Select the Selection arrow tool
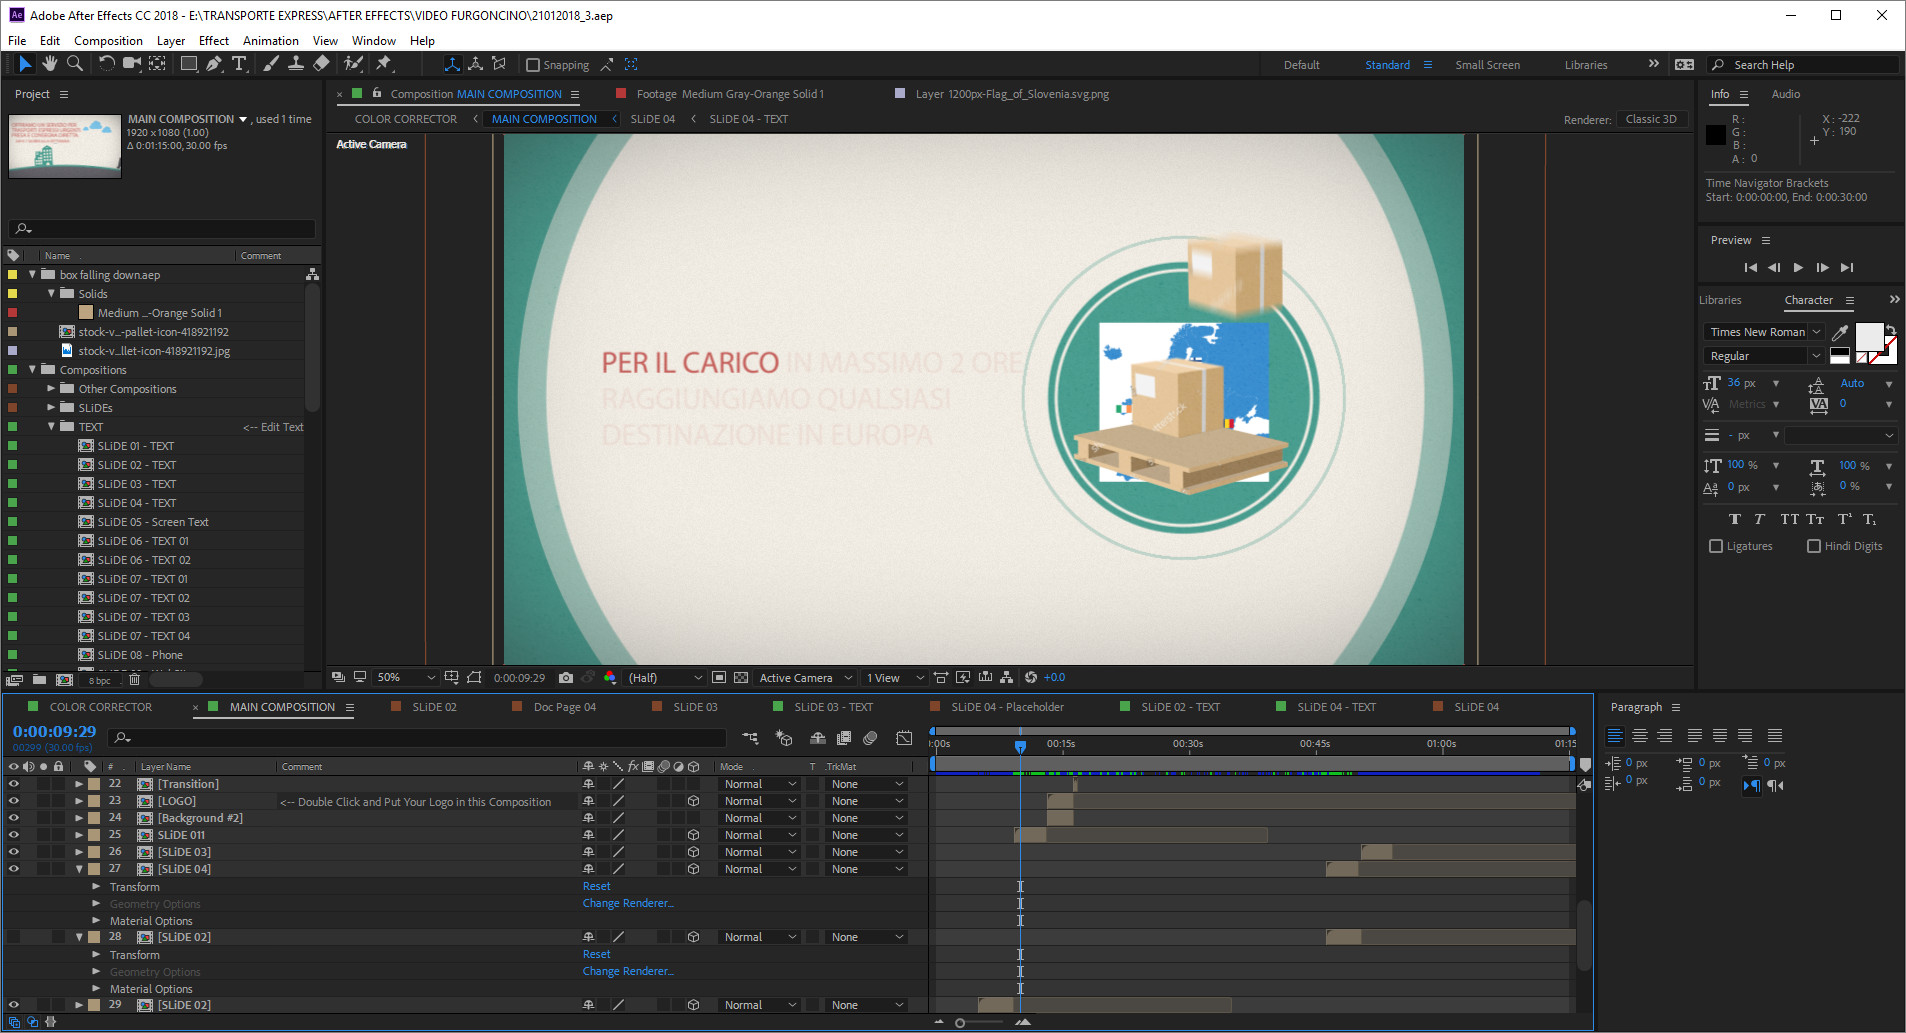The width and height of the screenshot is (1906, 1033). pos(25,64)
